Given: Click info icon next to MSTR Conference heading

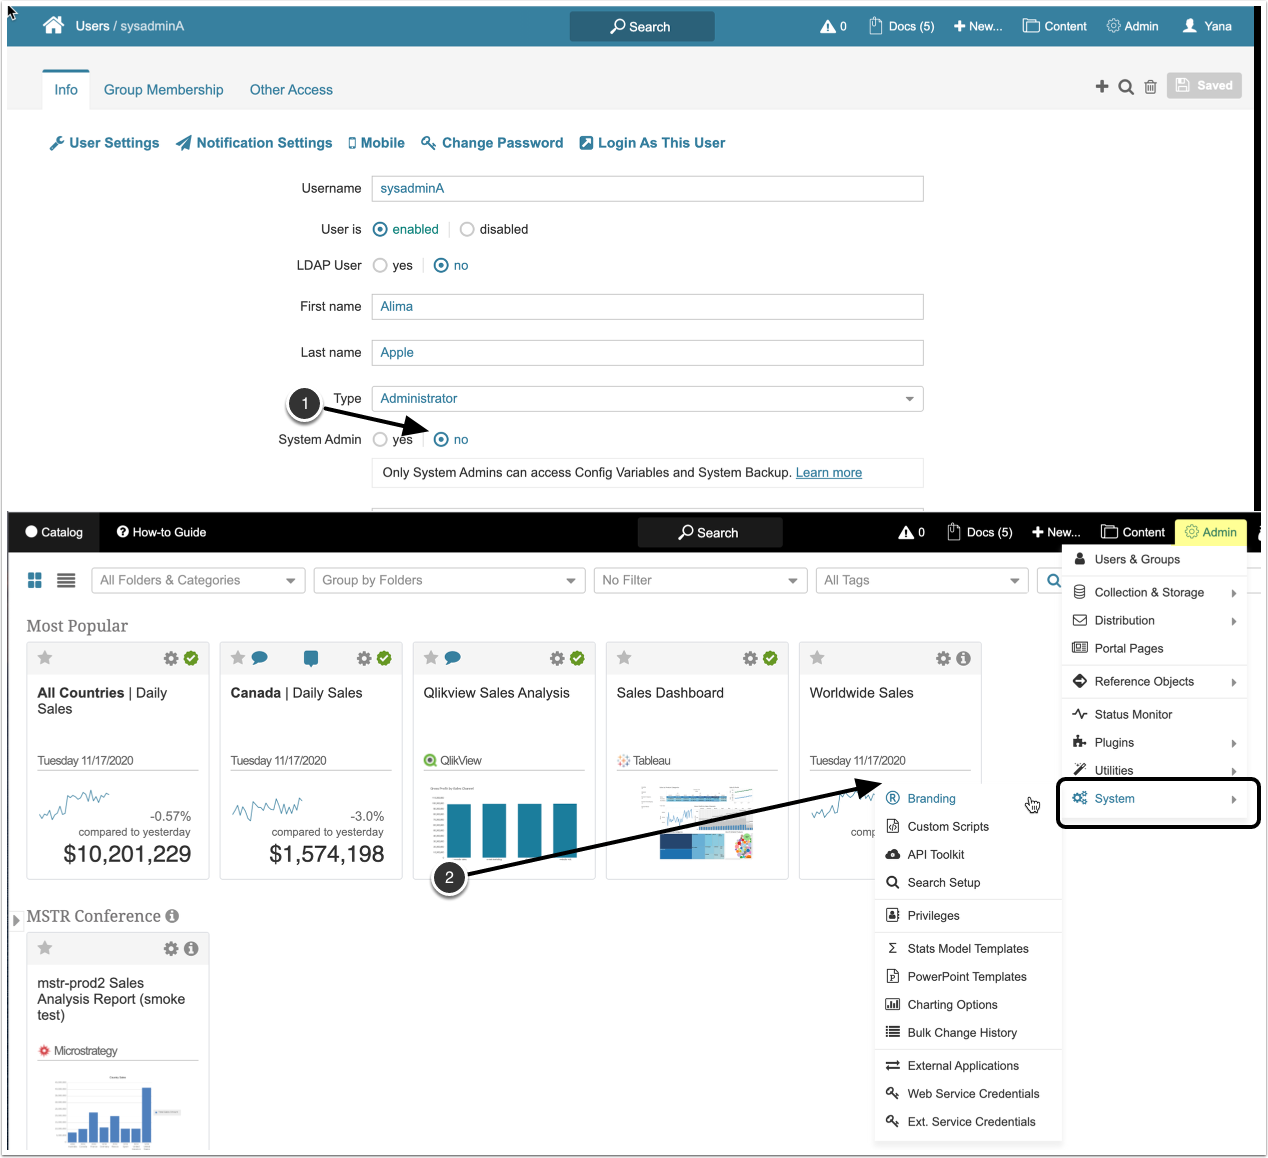Looking at the screenshot, I should pyautogui.click(x=172, y=916).
